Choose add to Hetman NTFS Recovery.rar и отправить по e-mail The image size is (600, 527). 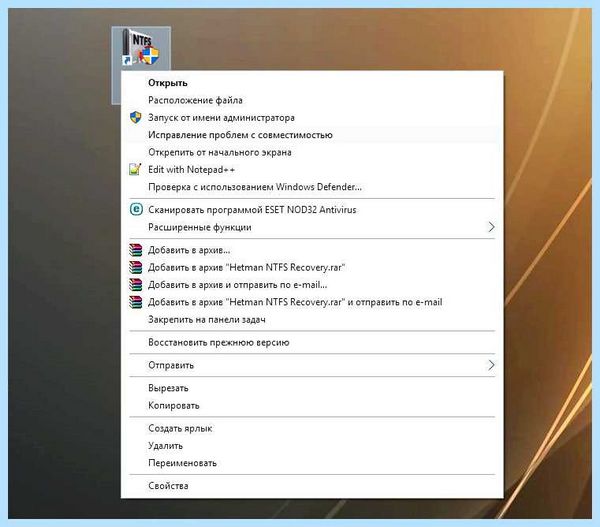pos(312,302)
